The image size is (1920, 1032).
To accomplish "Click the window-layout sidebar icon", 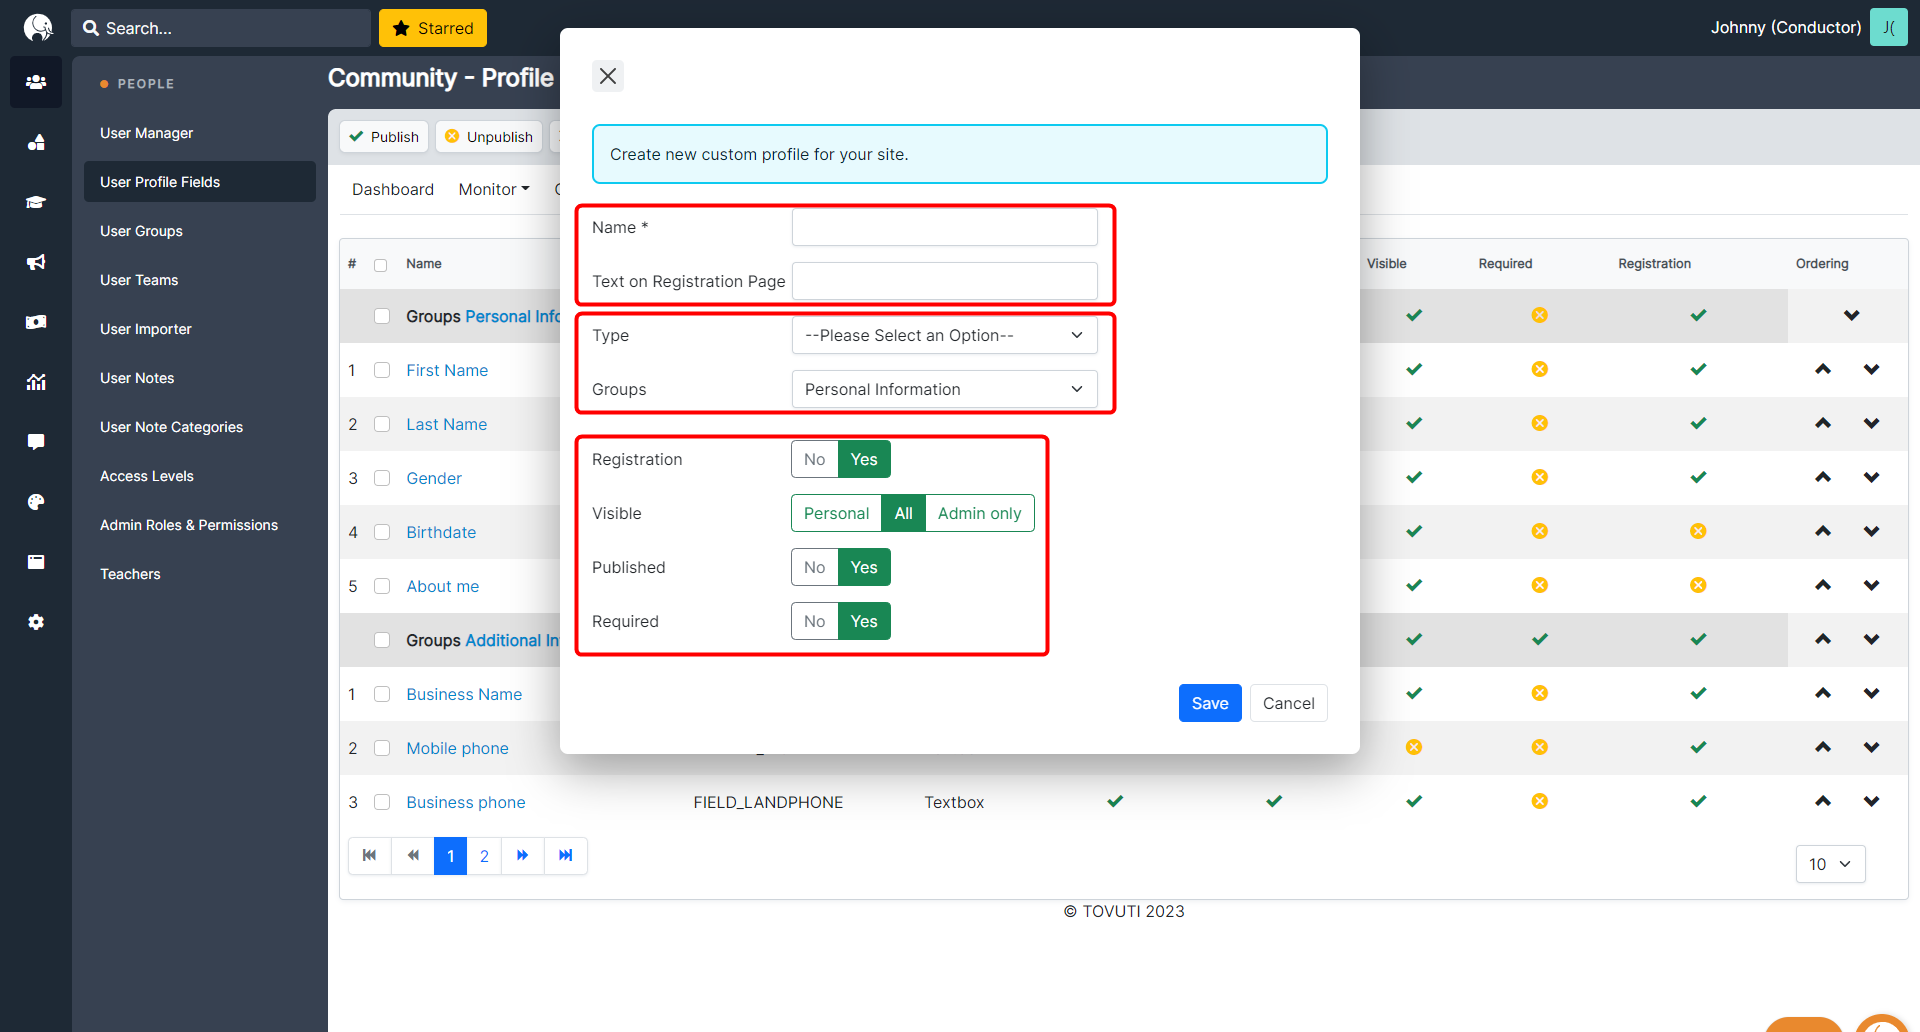I will click(x=36, y=562).
